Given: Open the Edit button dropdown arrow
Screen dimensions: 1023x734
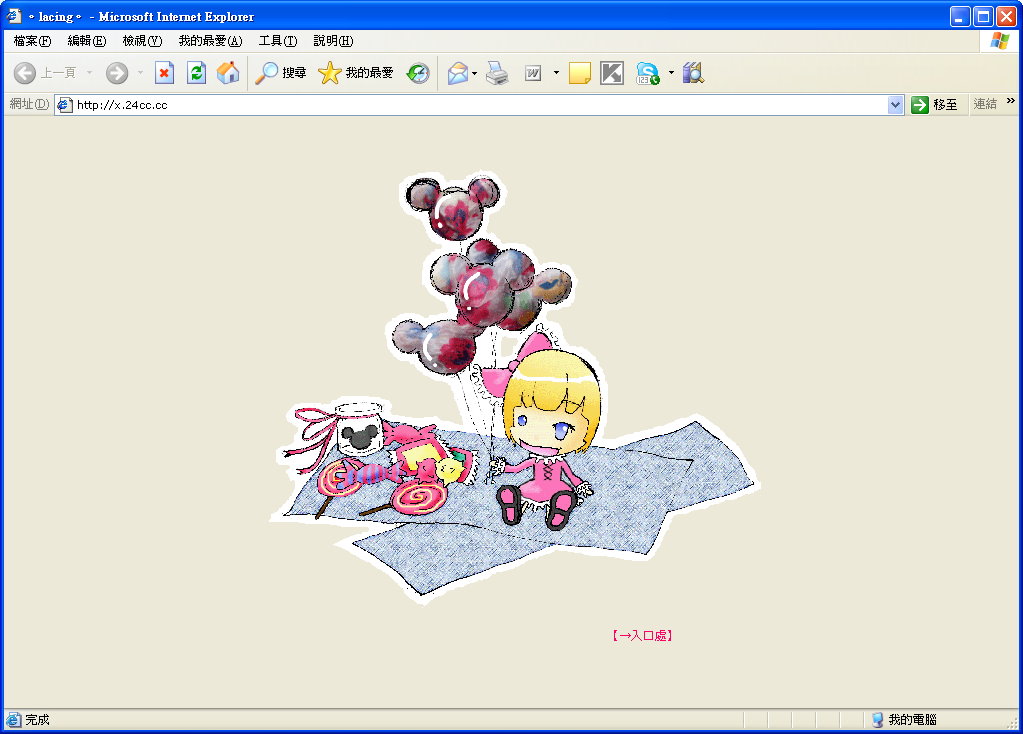Looking at the screenshot, I should pos(556,73).
